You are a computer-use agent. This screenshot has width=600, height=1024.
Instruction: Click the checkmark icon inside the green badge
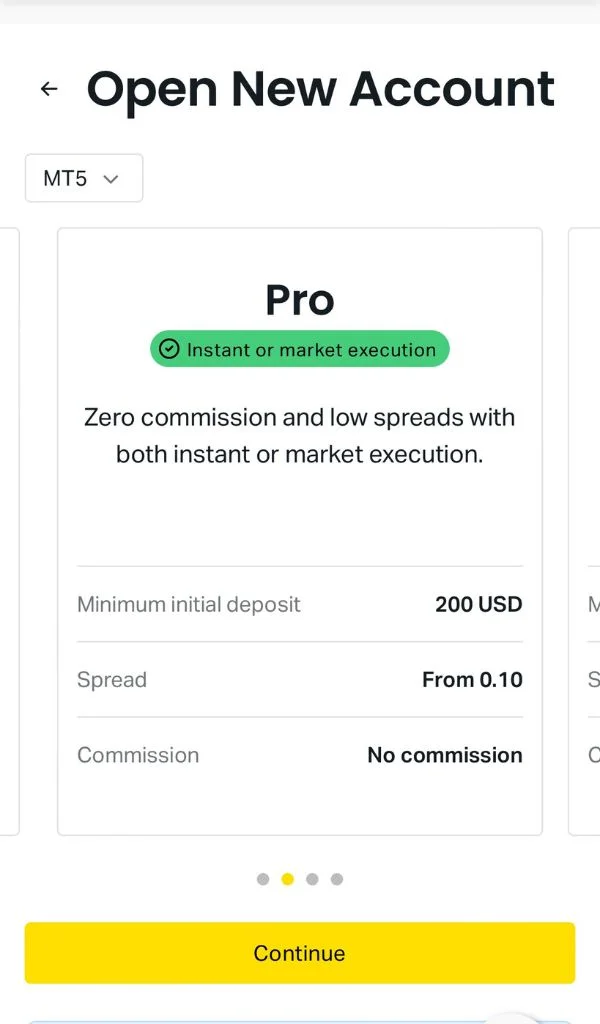pos(168,349)
